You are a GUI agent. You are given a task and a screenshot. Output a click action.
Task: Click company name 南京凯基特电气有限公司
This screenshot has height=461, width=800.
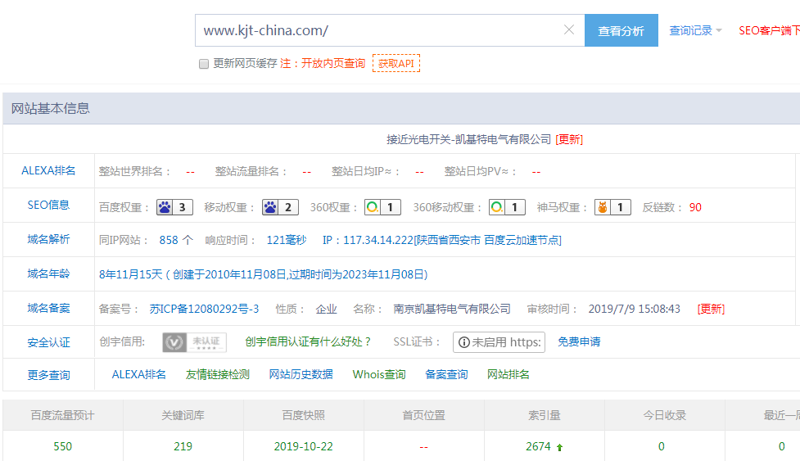[452, 309]
